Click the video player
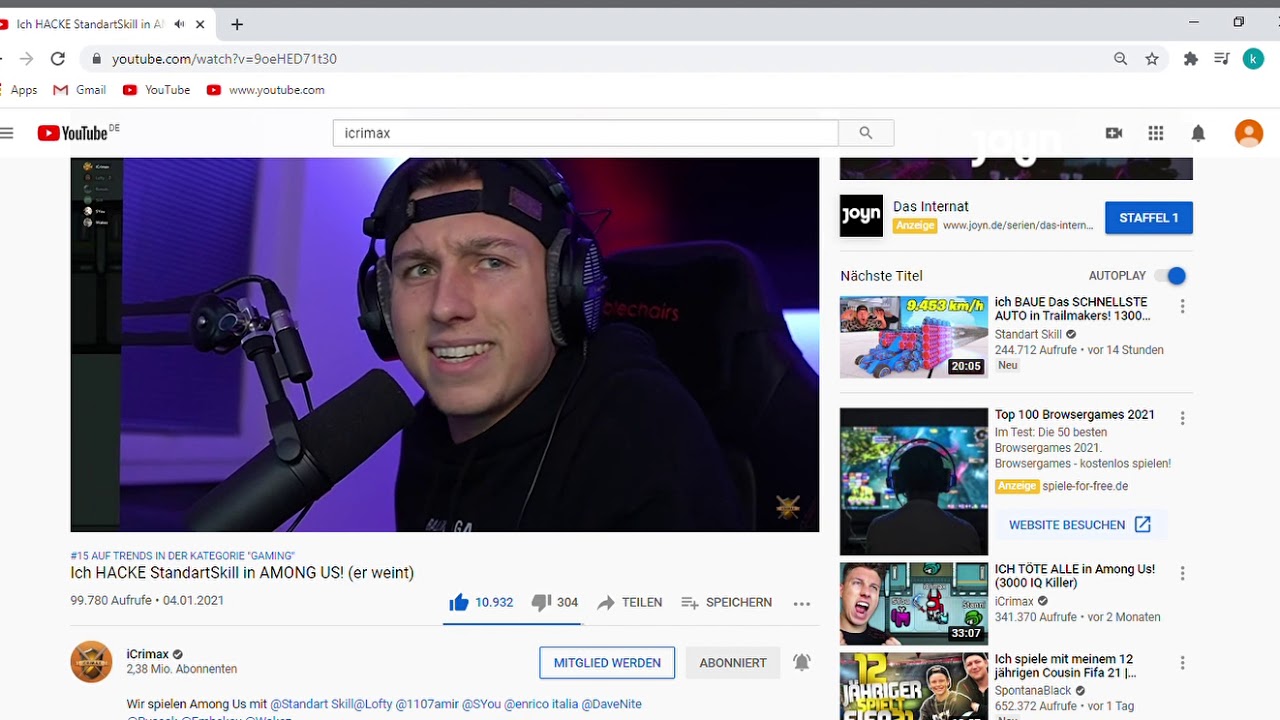This screenshot has height=720, width=1280. [445, 344]
